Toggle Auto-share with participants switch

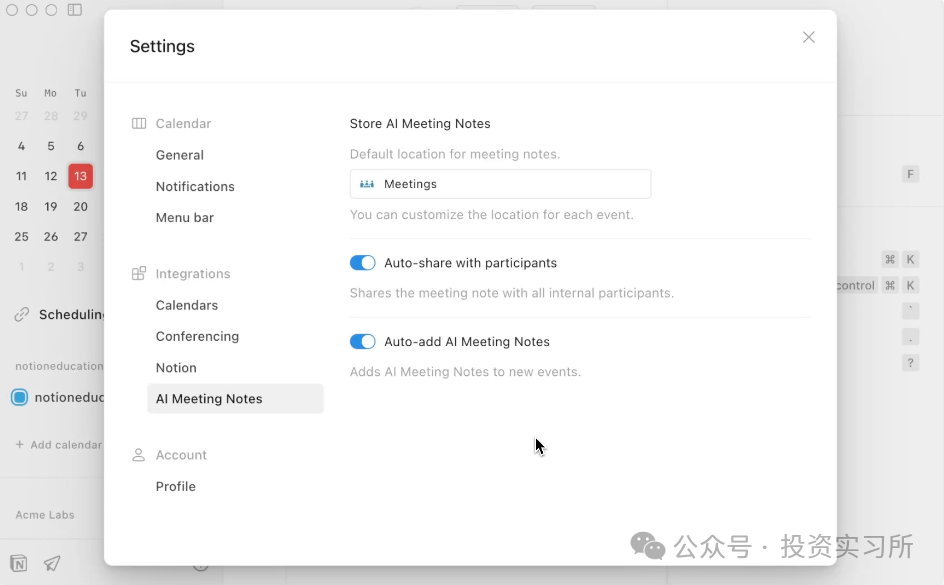pyautogui.click(x=362, y=263)
